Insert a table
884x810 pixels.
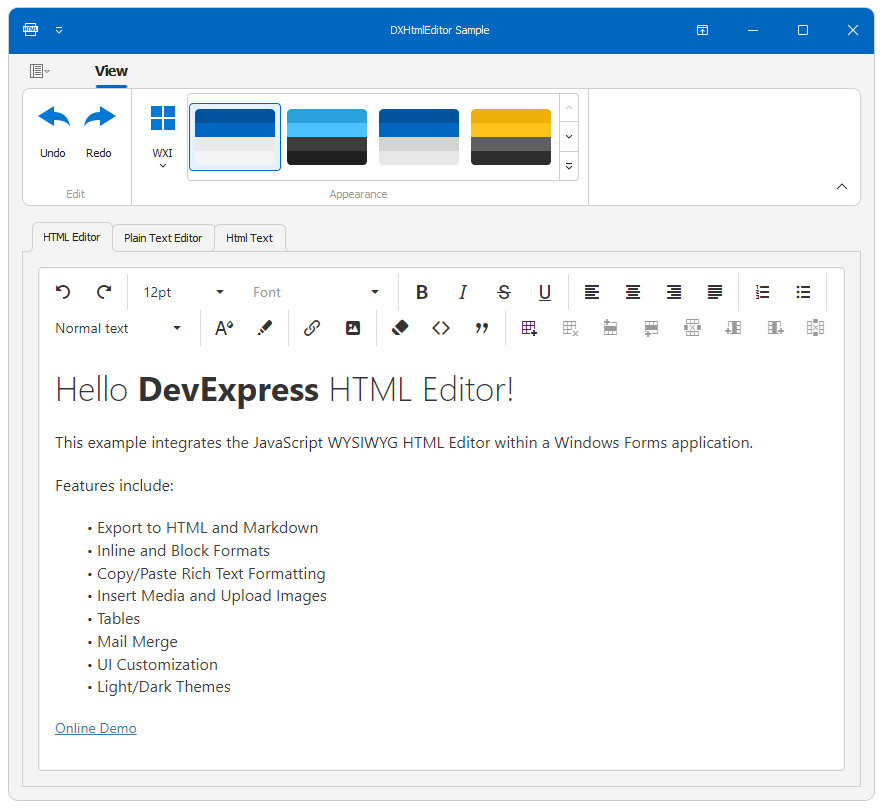point(529,328)
